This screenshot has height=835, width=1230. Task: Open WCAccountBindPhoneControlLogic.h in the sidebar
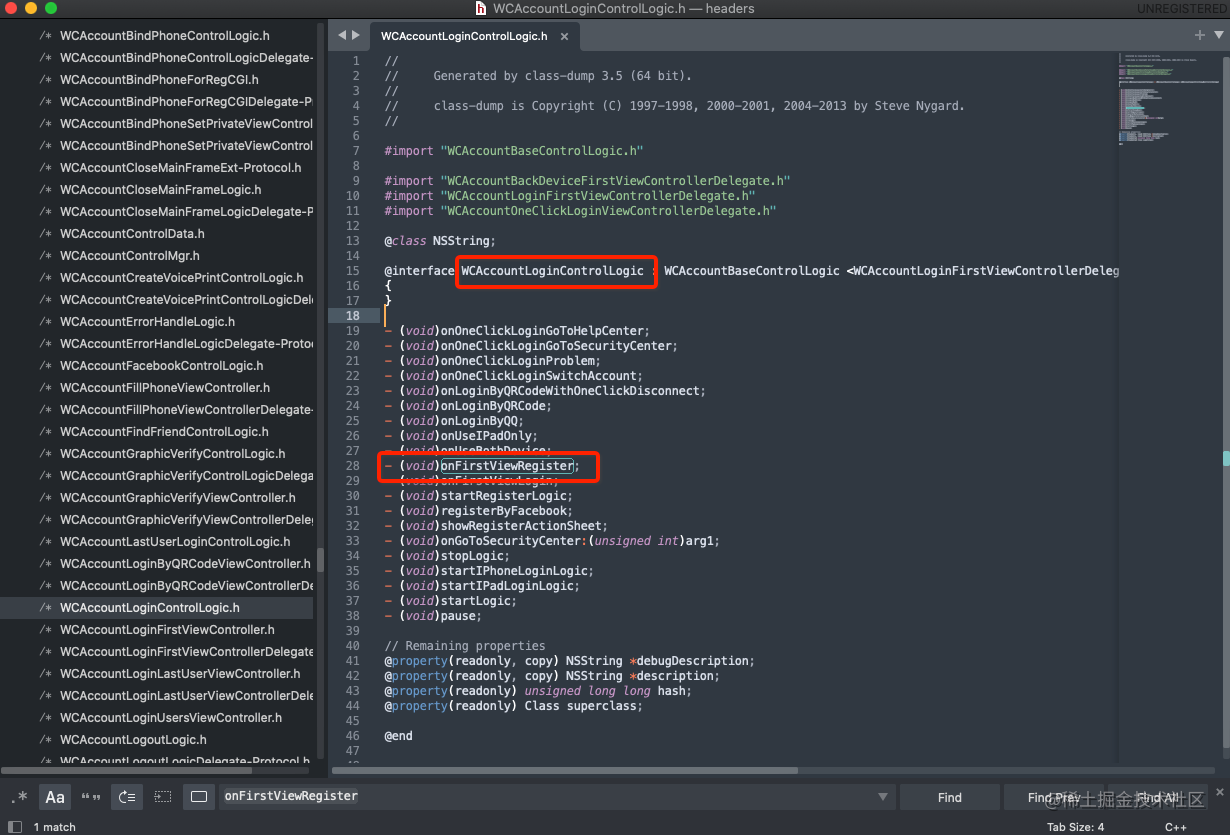(164, 36)
